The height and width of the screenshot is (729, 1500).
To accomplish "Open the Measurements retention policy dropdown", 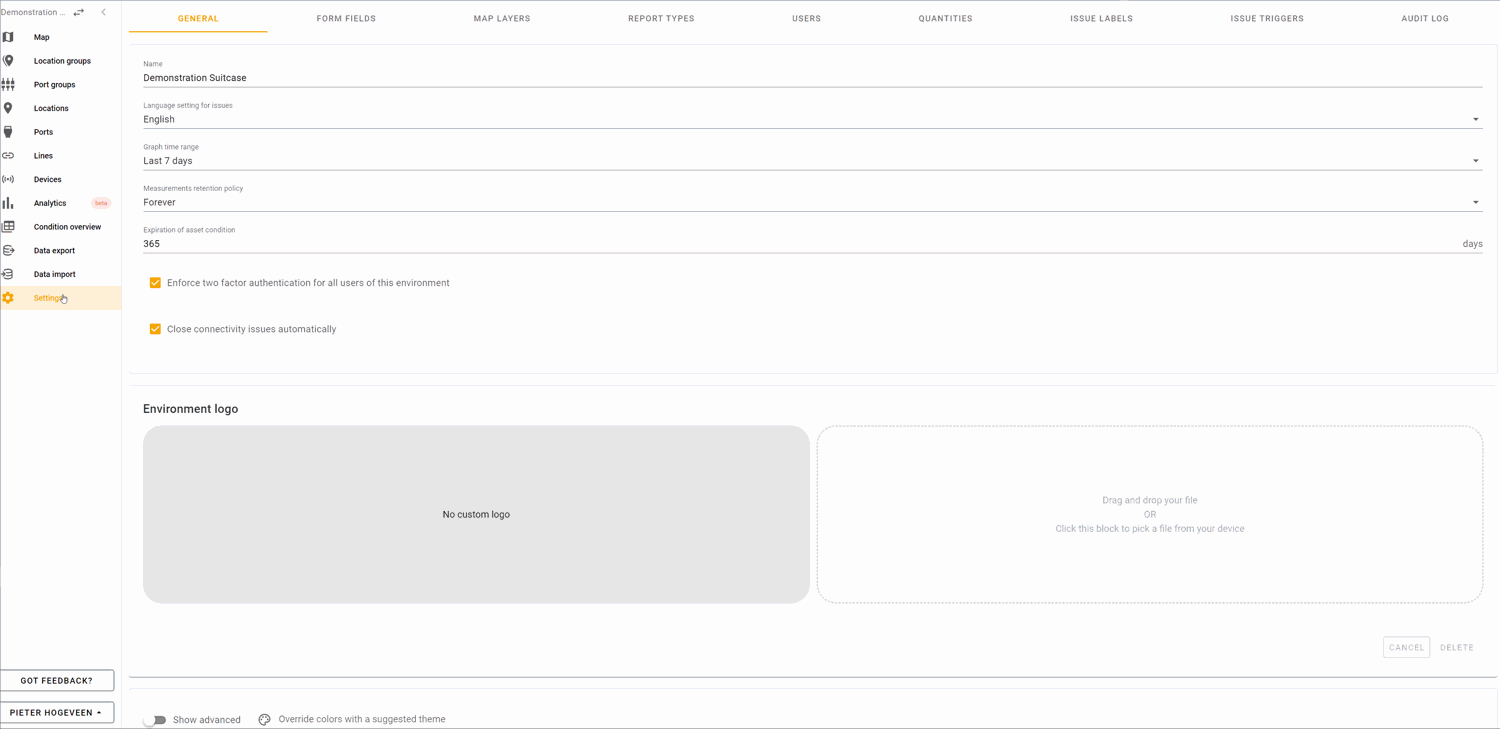I will point(1475,203).
